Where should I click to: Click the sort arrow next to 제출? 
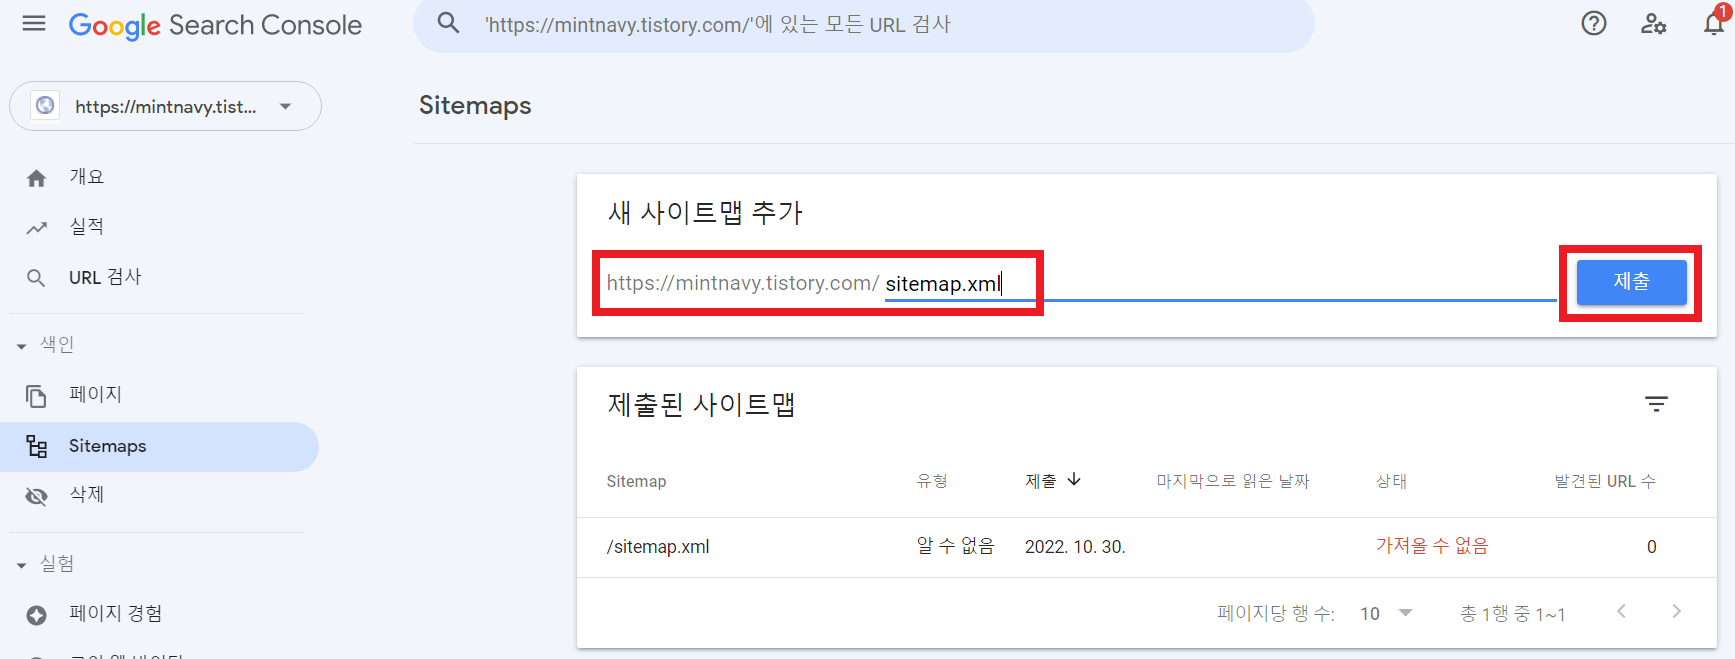click(1074, 480)
